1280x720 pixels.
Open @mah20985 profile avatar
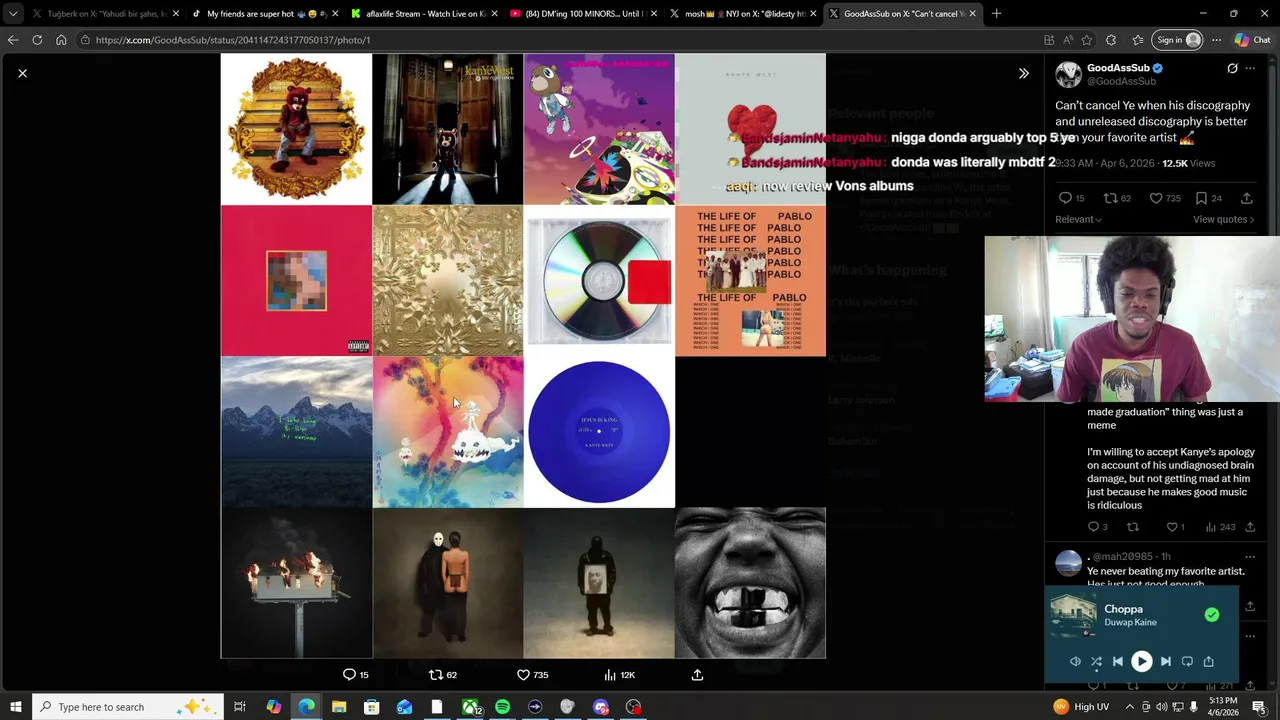pyautogui.click(x=1069, y=563)
